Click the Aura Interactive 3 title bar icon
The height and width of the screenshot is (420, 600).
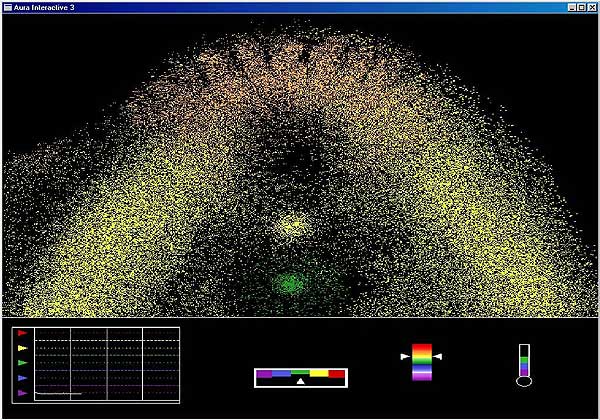pyautogui.click(x=6, y=7)
